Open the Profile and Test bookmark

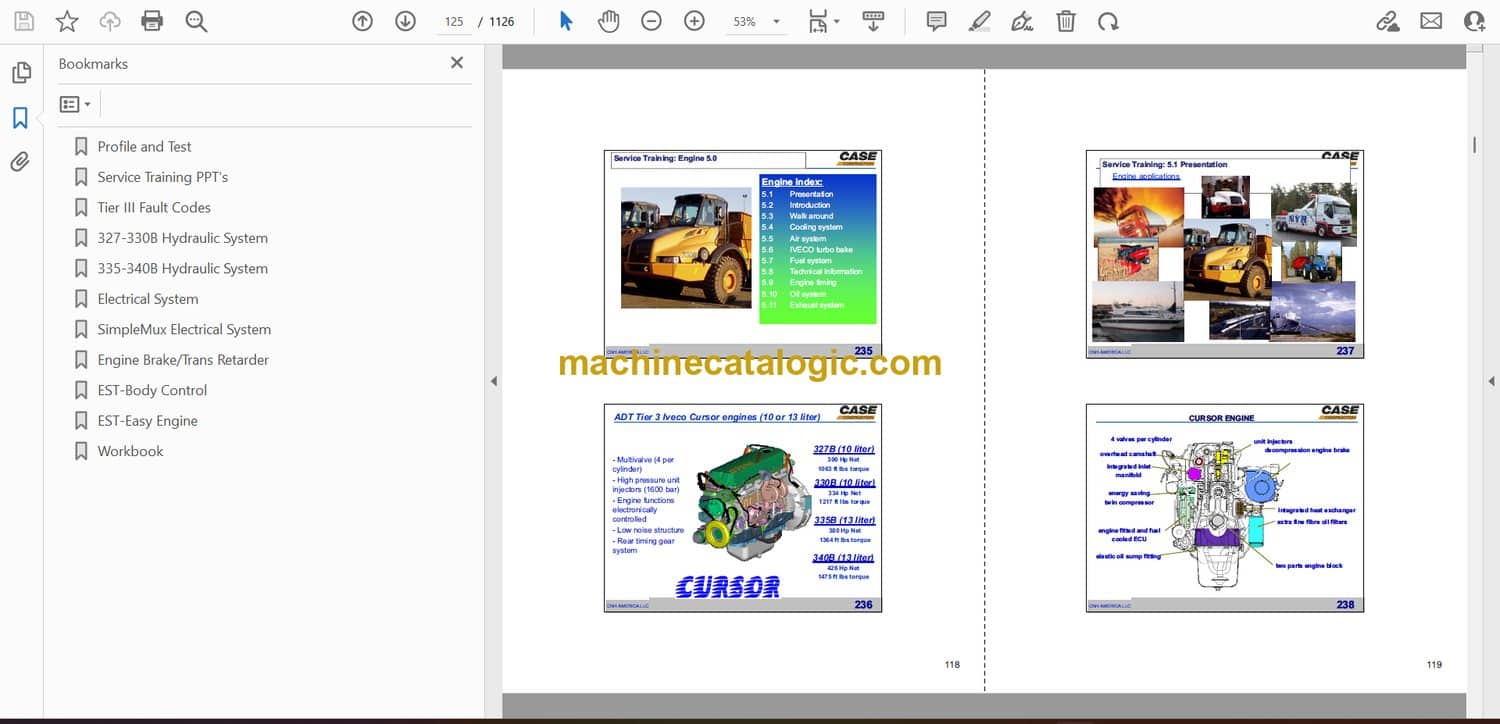(x=144, y=146)
